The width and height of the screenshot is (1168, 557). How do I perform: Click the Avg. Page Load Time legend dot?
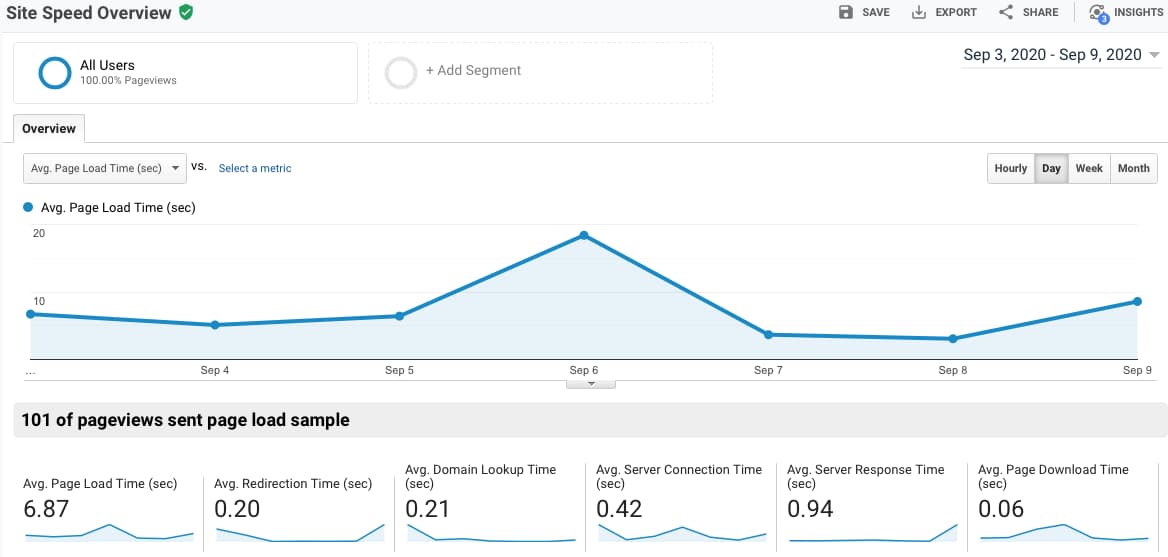[29, 208]
